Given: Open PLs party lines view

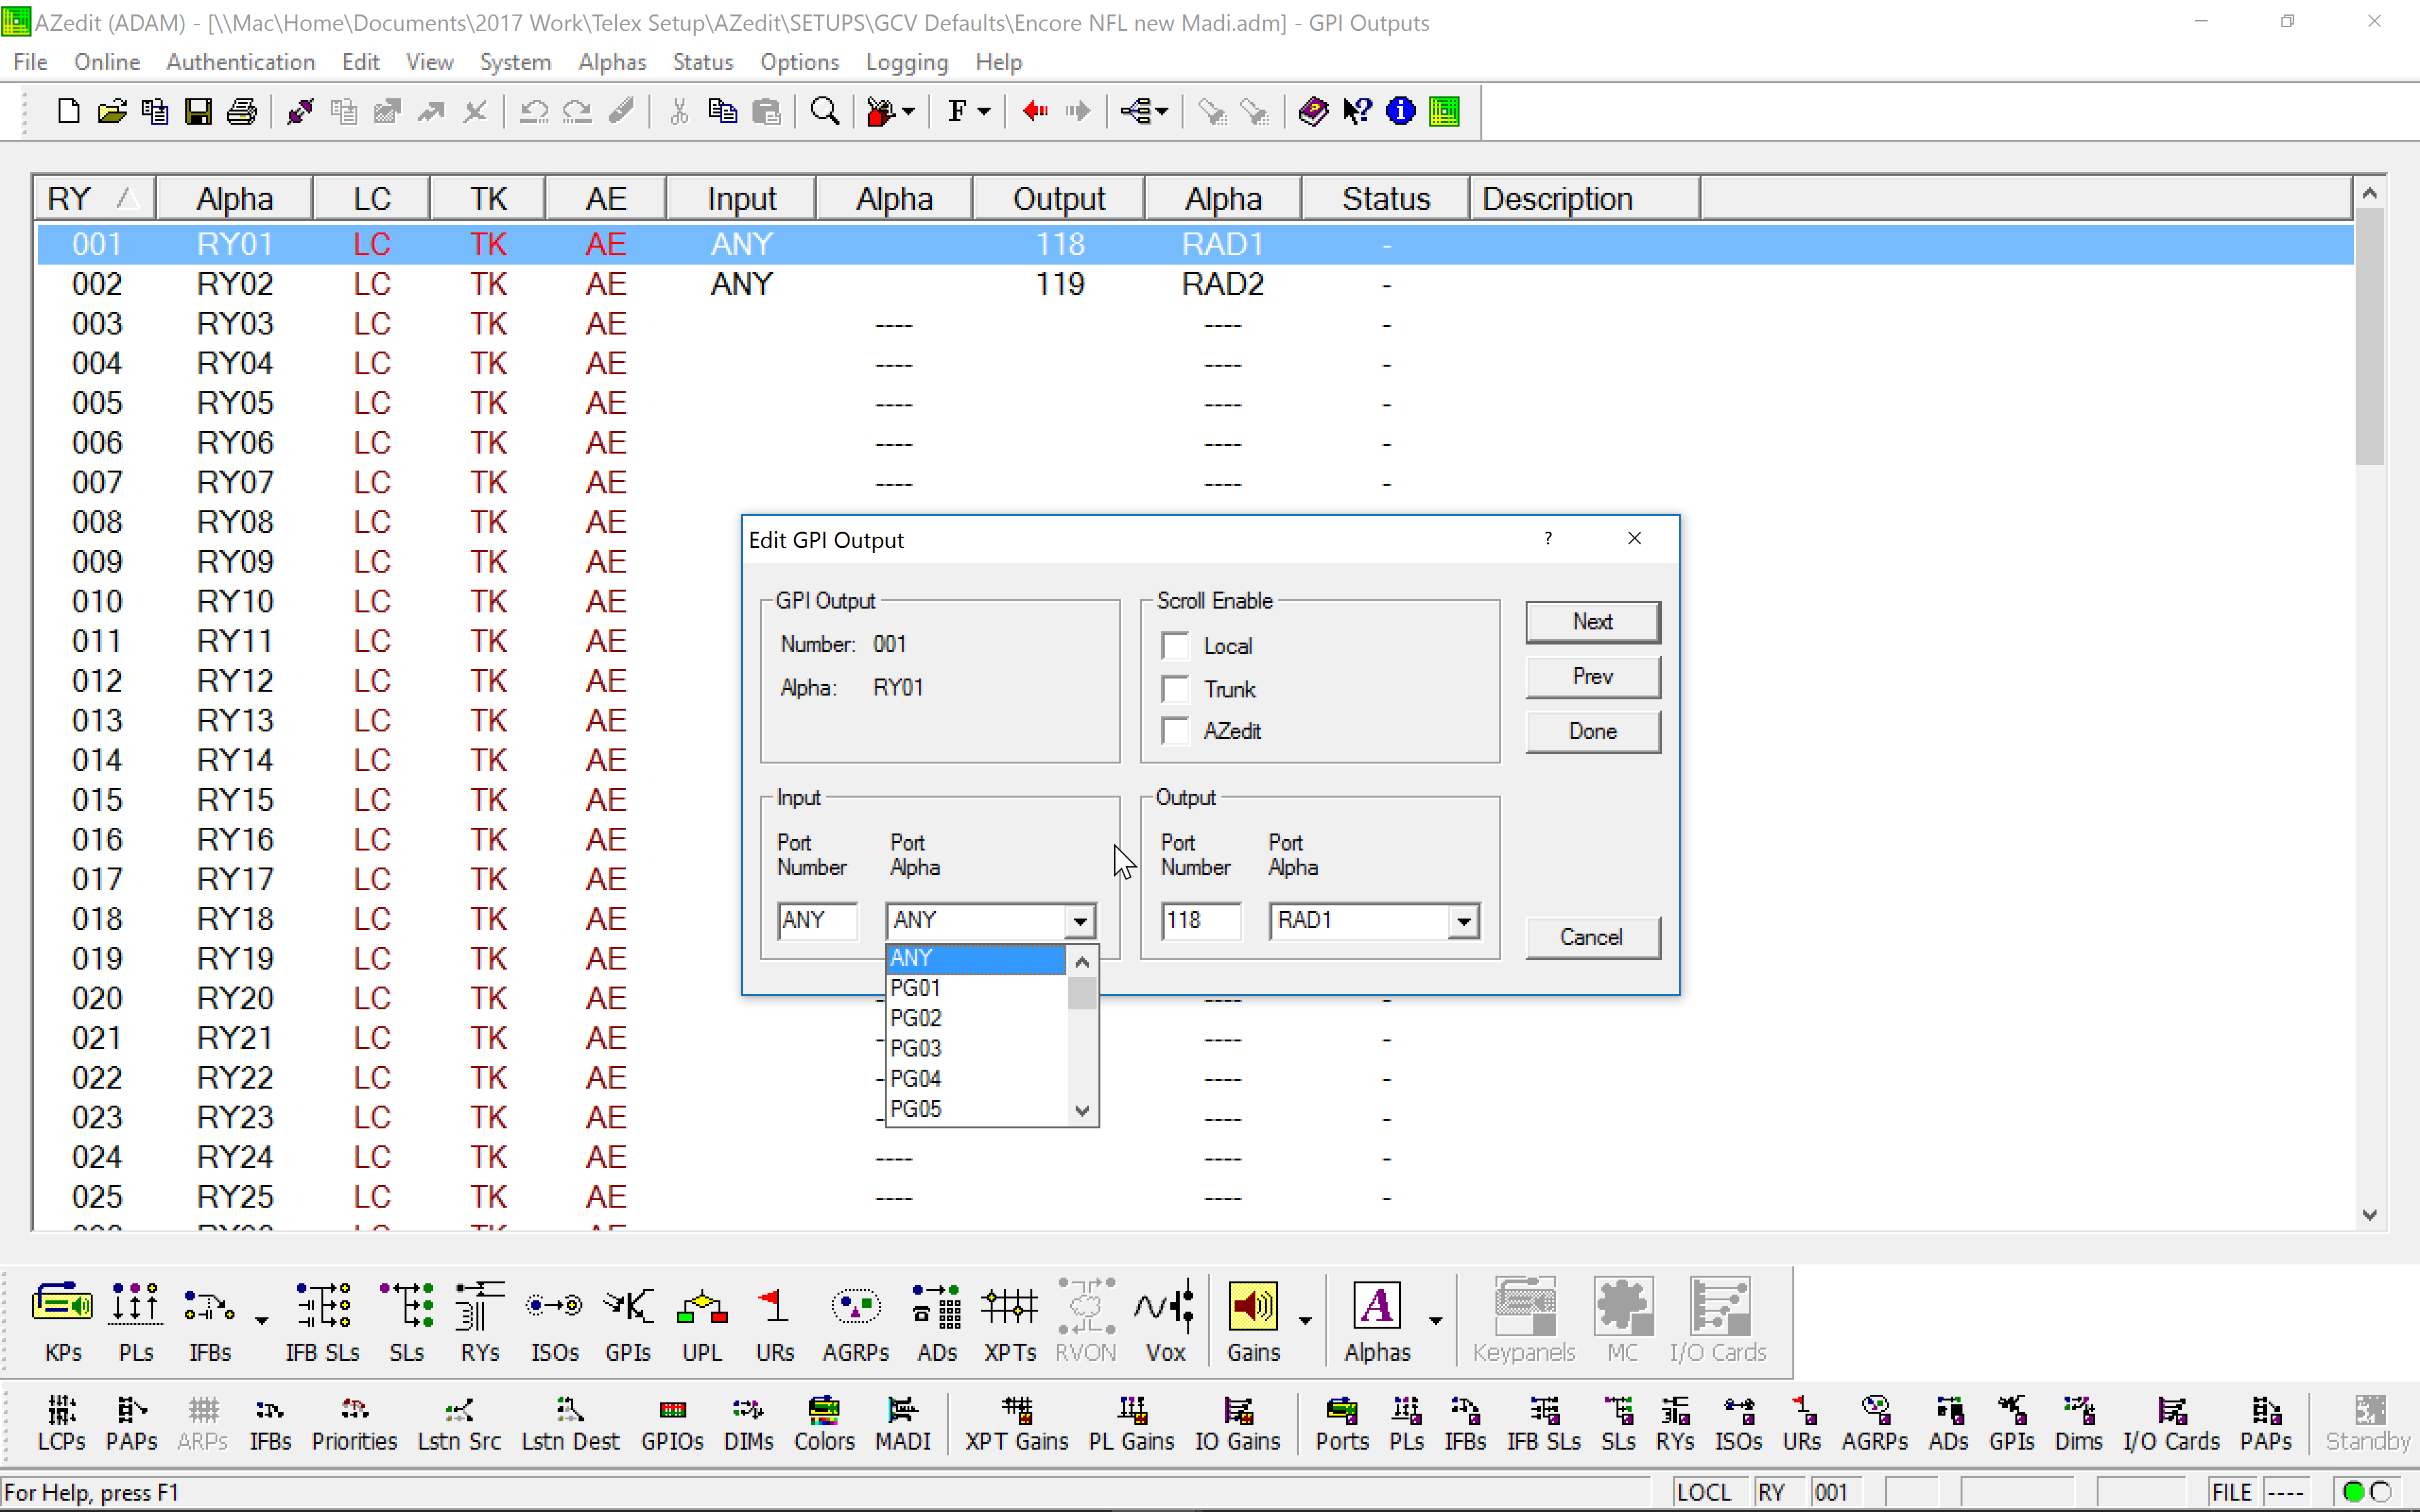Looking at the screenshot, I should [x=136, y=1322].
